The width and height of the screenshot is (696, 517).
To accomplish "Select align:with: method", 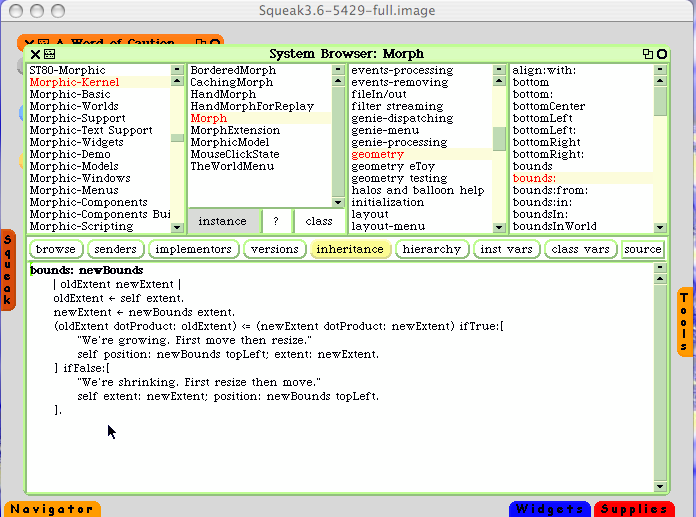I will click(582, 70).
